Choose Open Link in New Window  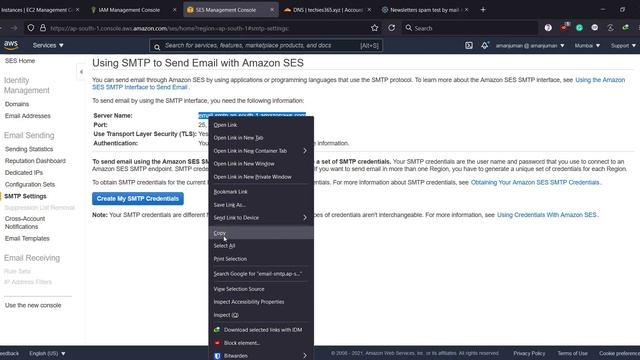(261, 164)
